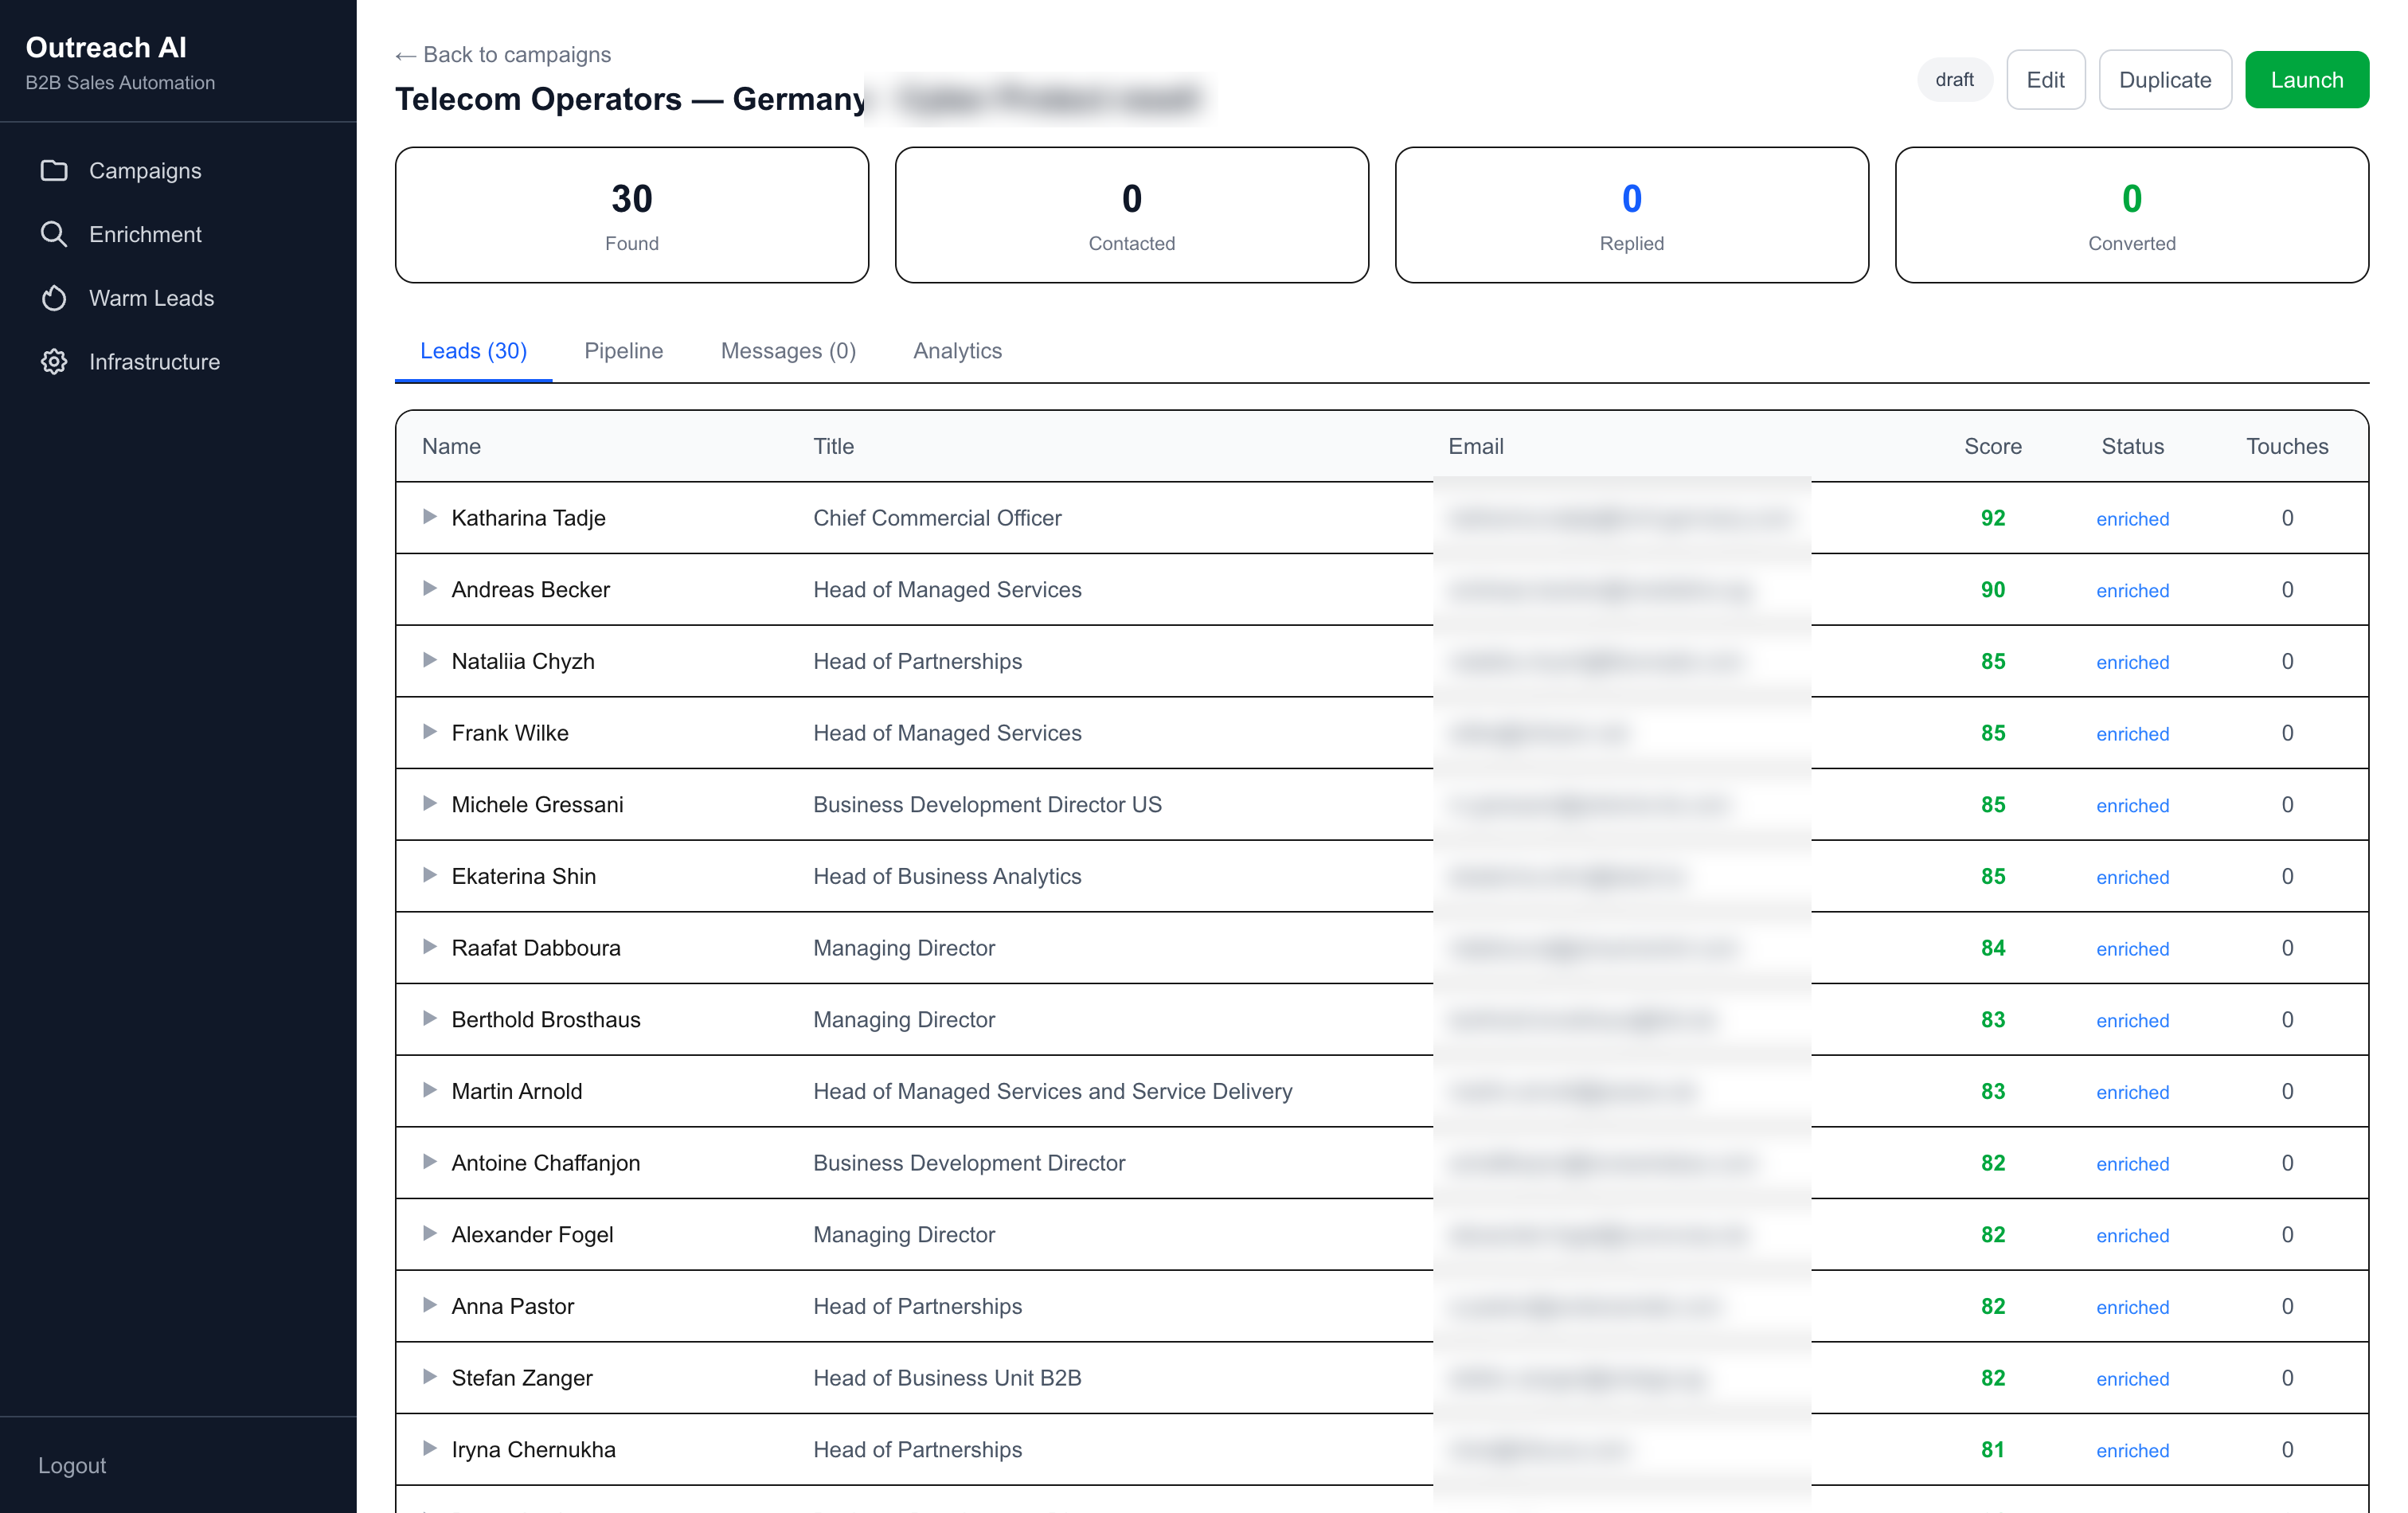Expand Andreas Becker row details
Viewport: 2408px width, 1513px height.
429,589
